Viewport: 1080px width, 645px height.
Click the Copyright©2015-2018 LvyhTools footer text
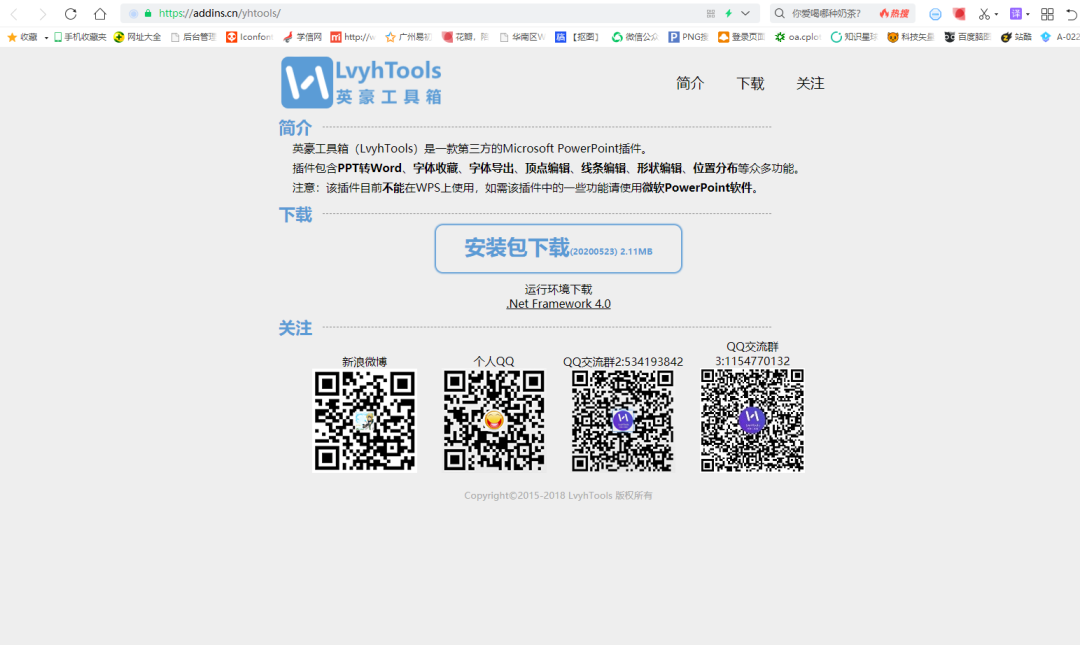pos(559,495)
